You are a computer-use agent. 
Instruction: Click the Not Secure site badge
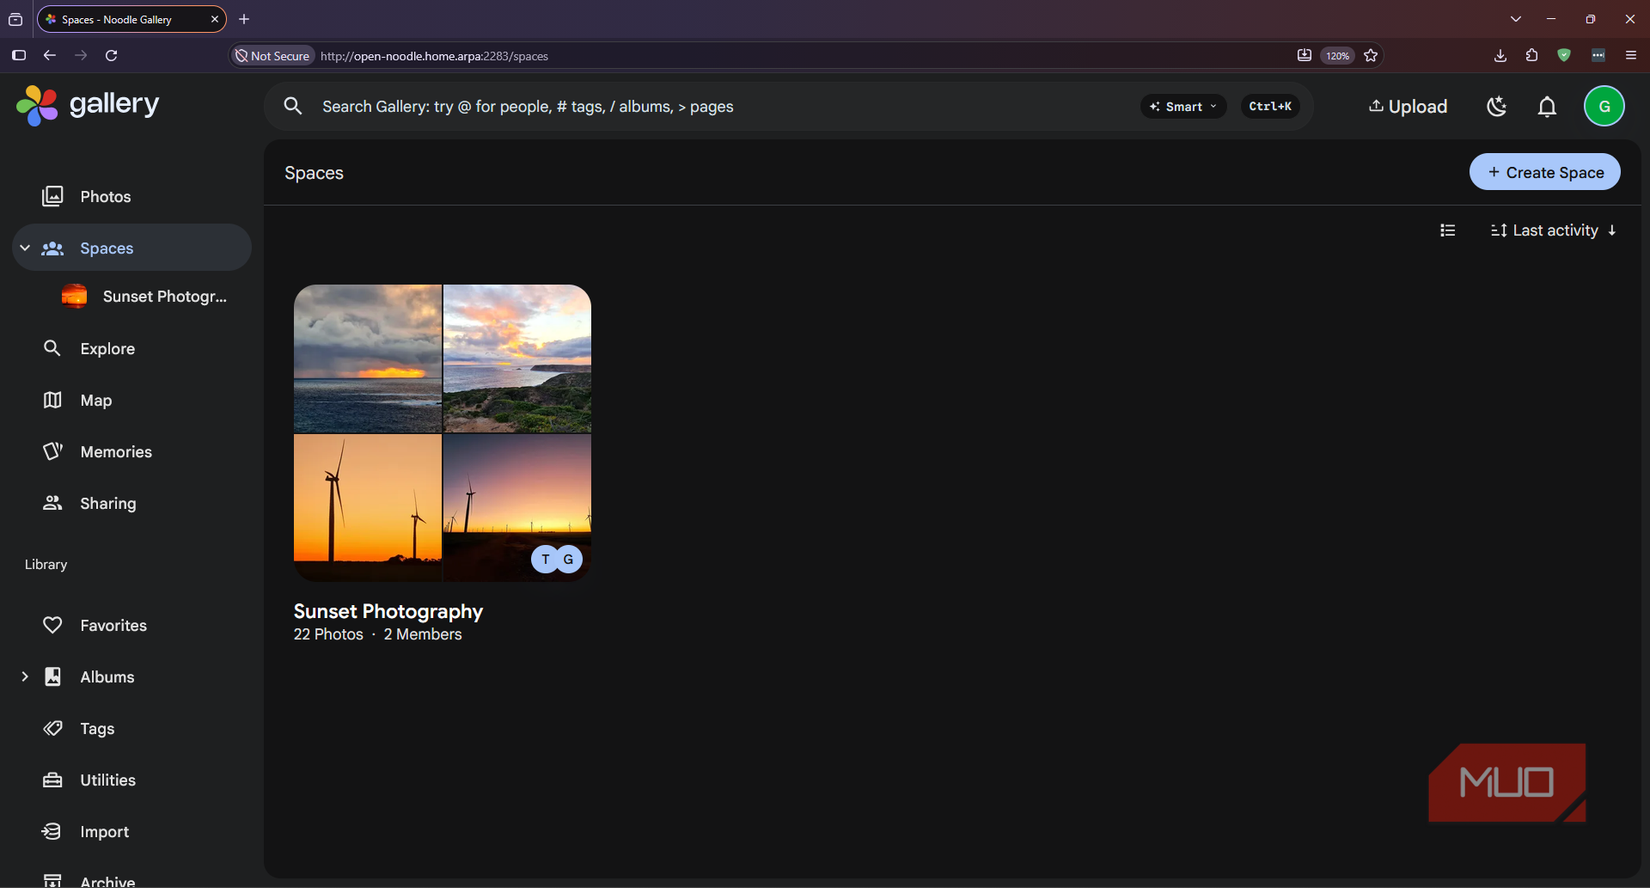(273, 56)
